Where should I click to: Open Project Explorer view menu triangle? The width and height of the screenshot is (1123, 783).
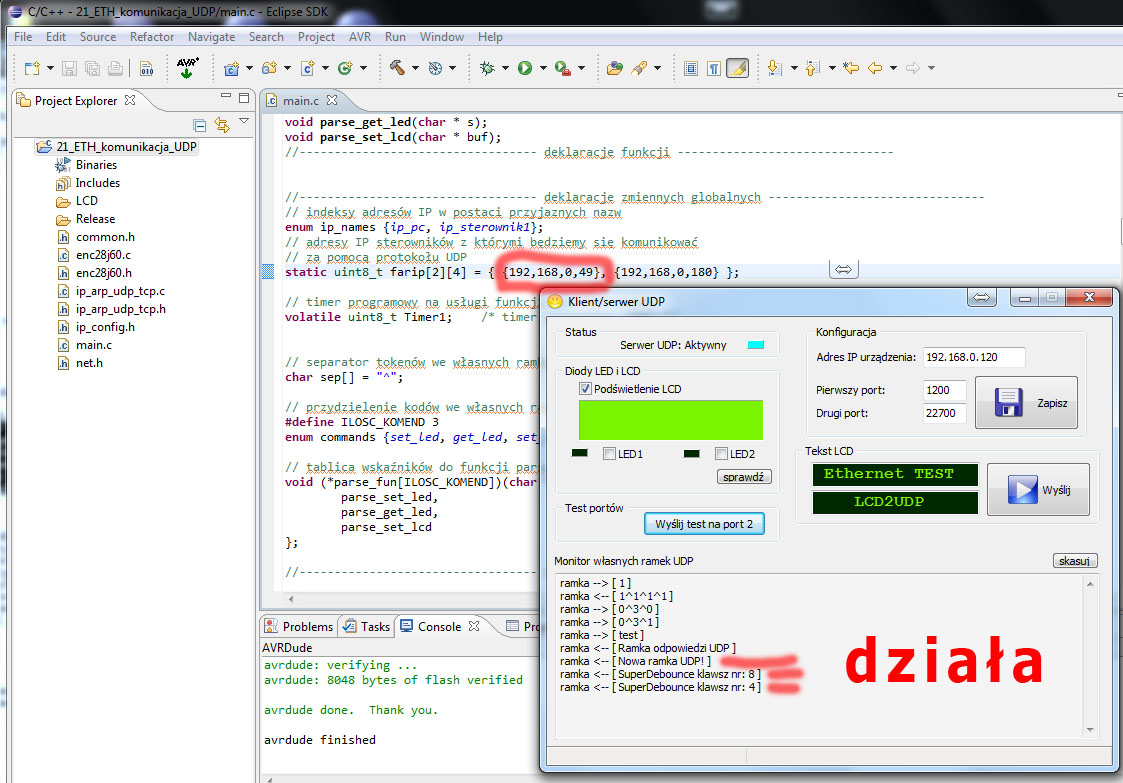(244, 121)
